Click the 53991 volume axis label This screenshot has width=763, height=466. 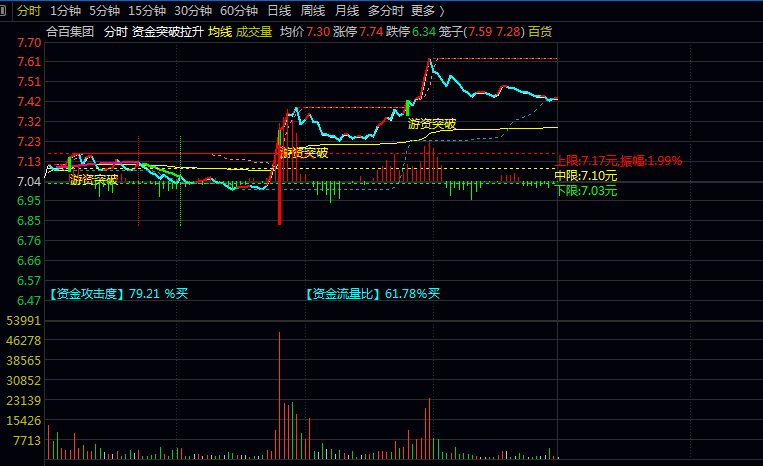click(23, 321)
